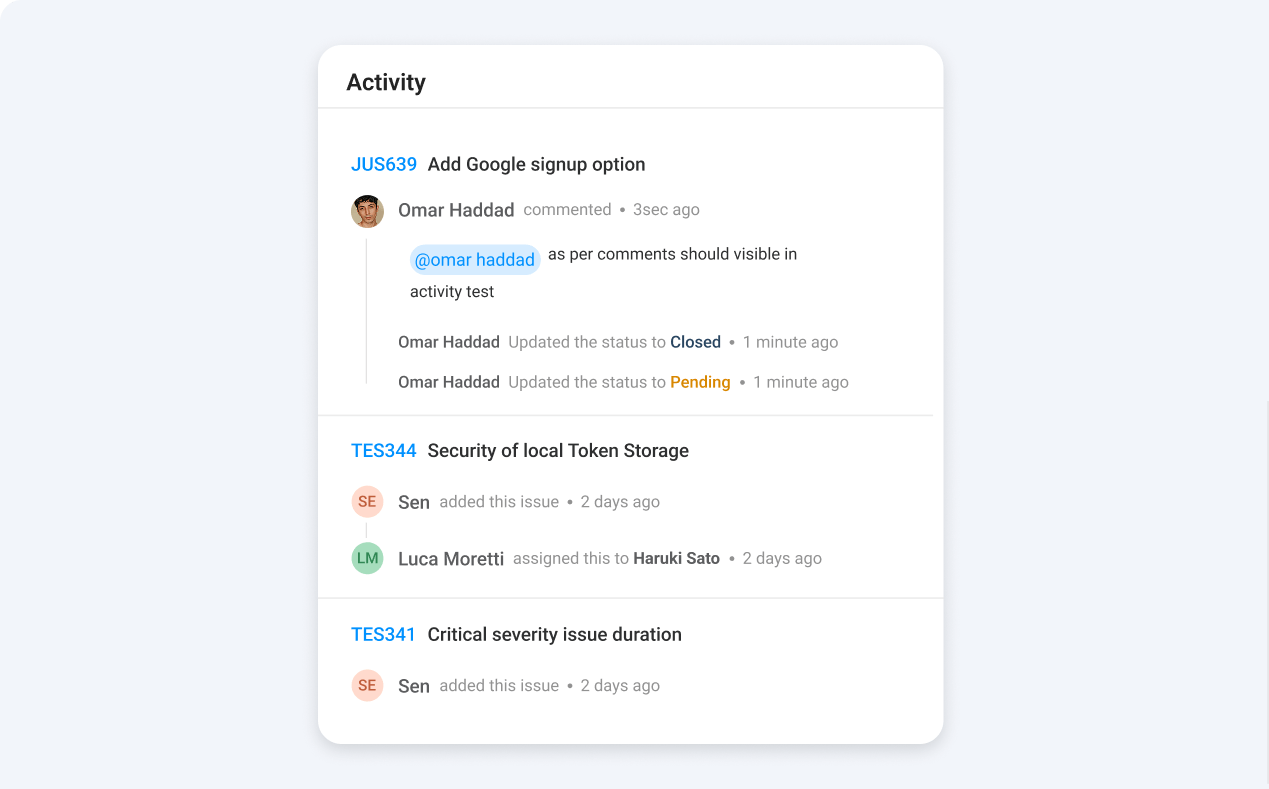The width and height of the screenshot is (1269, 789).
Task: Open the TES341 issue link
Action: [x=383, y=635]
